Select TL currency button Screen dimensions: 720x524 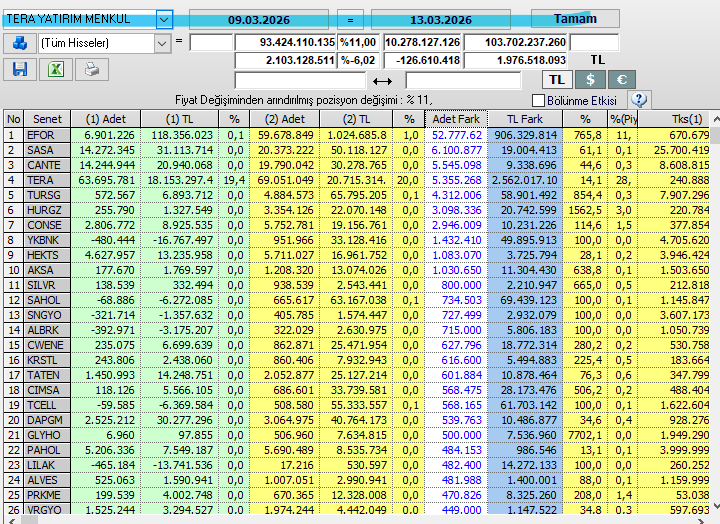557,79
